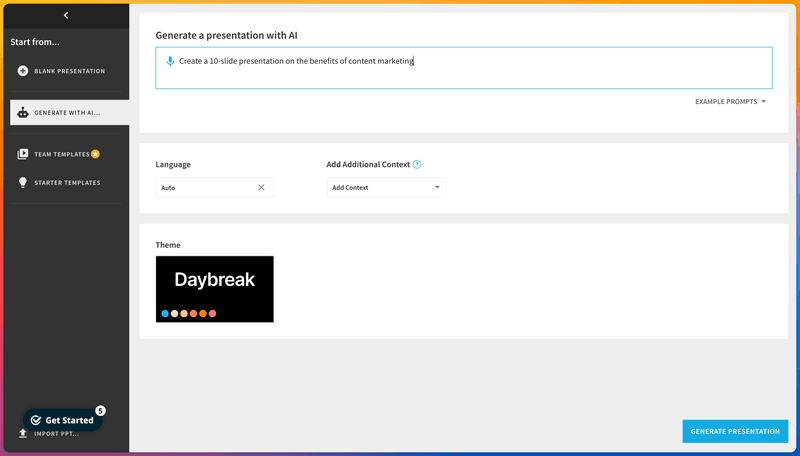Screen dimensions: 800x456
Task: Click the number 5 badge on Get Started
Action: point(101,411)
